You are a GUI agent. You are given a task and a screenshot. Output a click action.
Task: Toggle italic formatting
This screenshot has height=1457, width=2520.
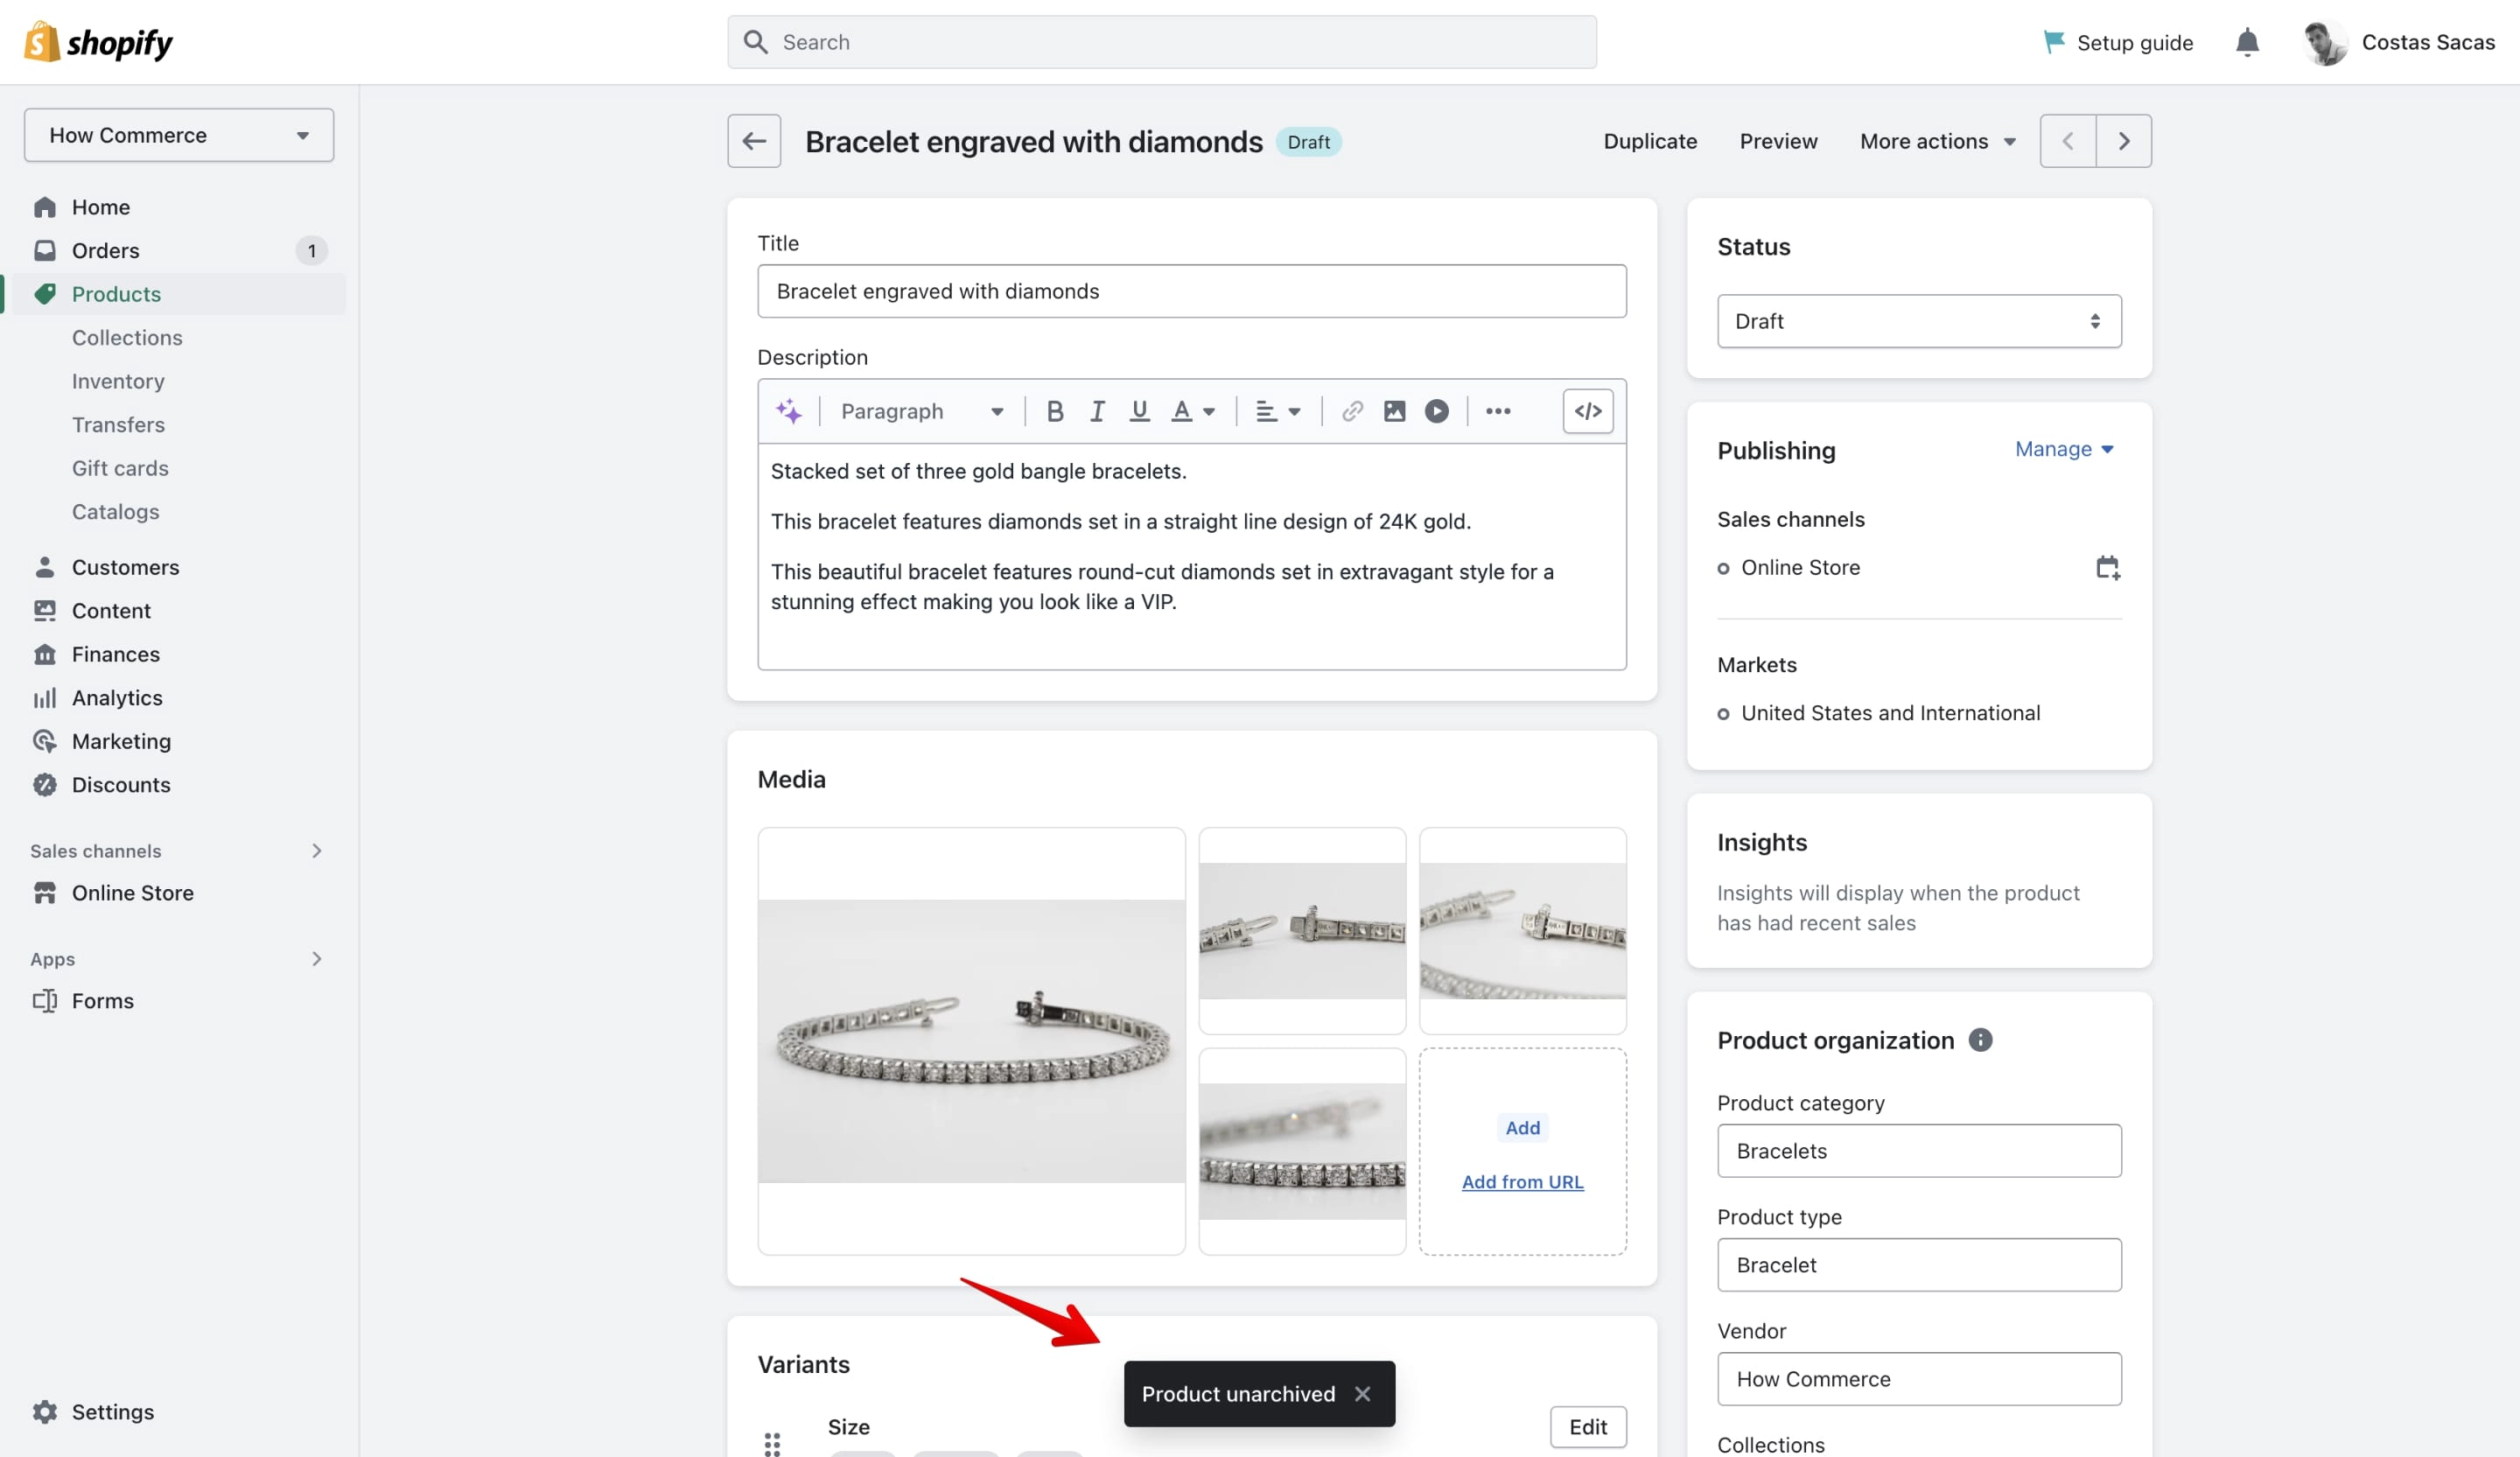1097,411
